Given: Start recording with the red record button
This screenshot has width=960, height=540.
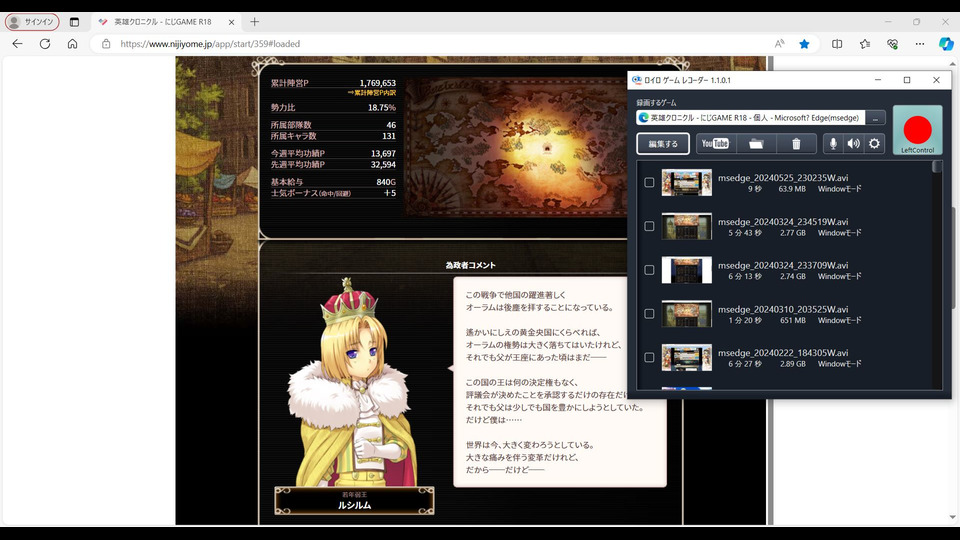Looking at the screenshot, I should click(x=917, y=130).
